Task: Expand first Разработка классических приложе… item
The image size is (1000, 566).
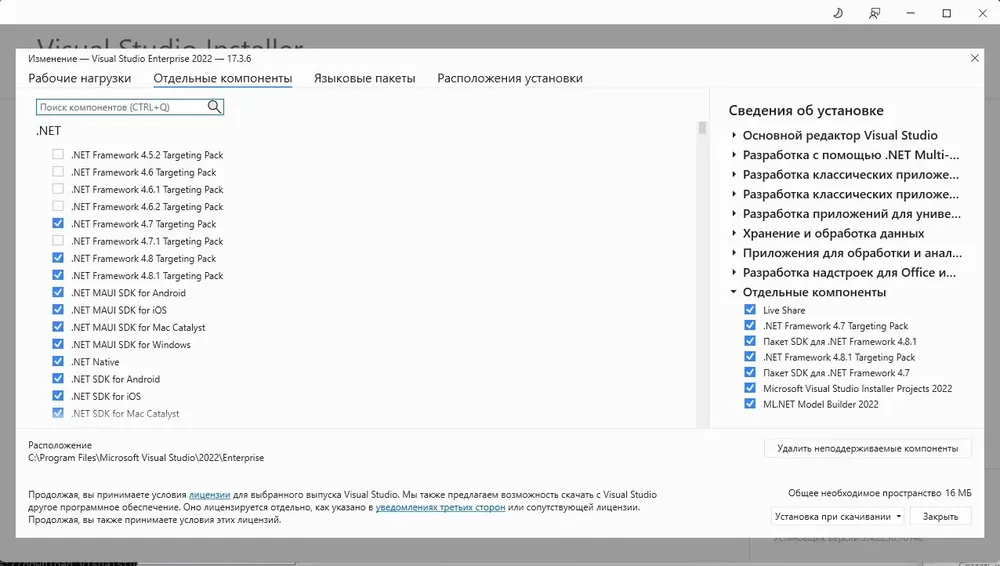Action: point(734,174)
